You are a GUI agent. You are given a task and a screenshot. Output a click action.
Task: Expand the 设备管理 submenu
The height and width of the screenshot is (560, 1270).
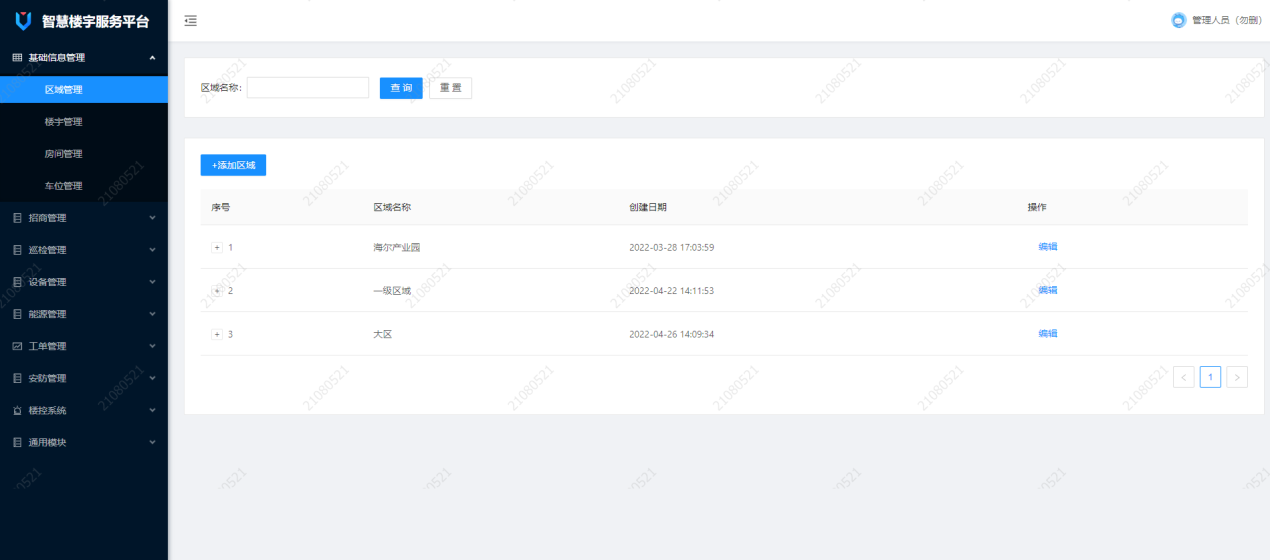(152, 282)
